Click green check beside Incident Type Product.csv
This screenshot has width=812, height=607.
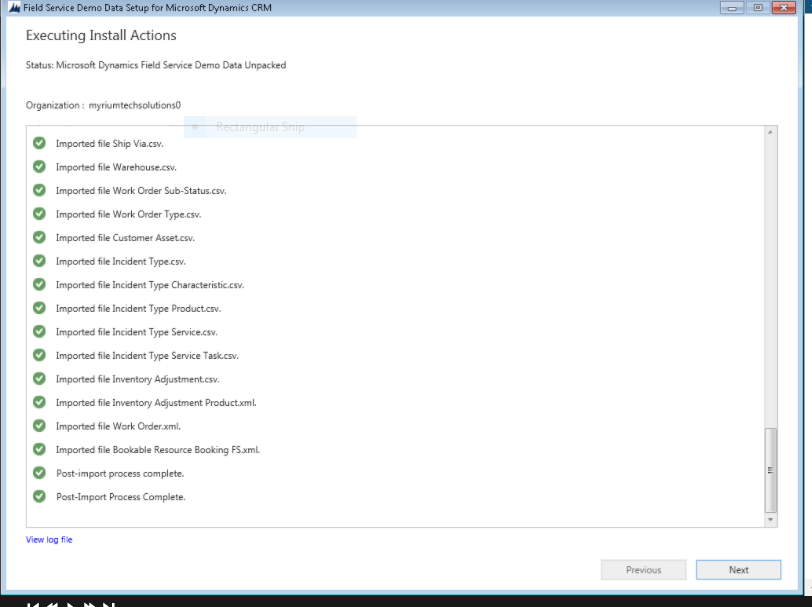39,308
